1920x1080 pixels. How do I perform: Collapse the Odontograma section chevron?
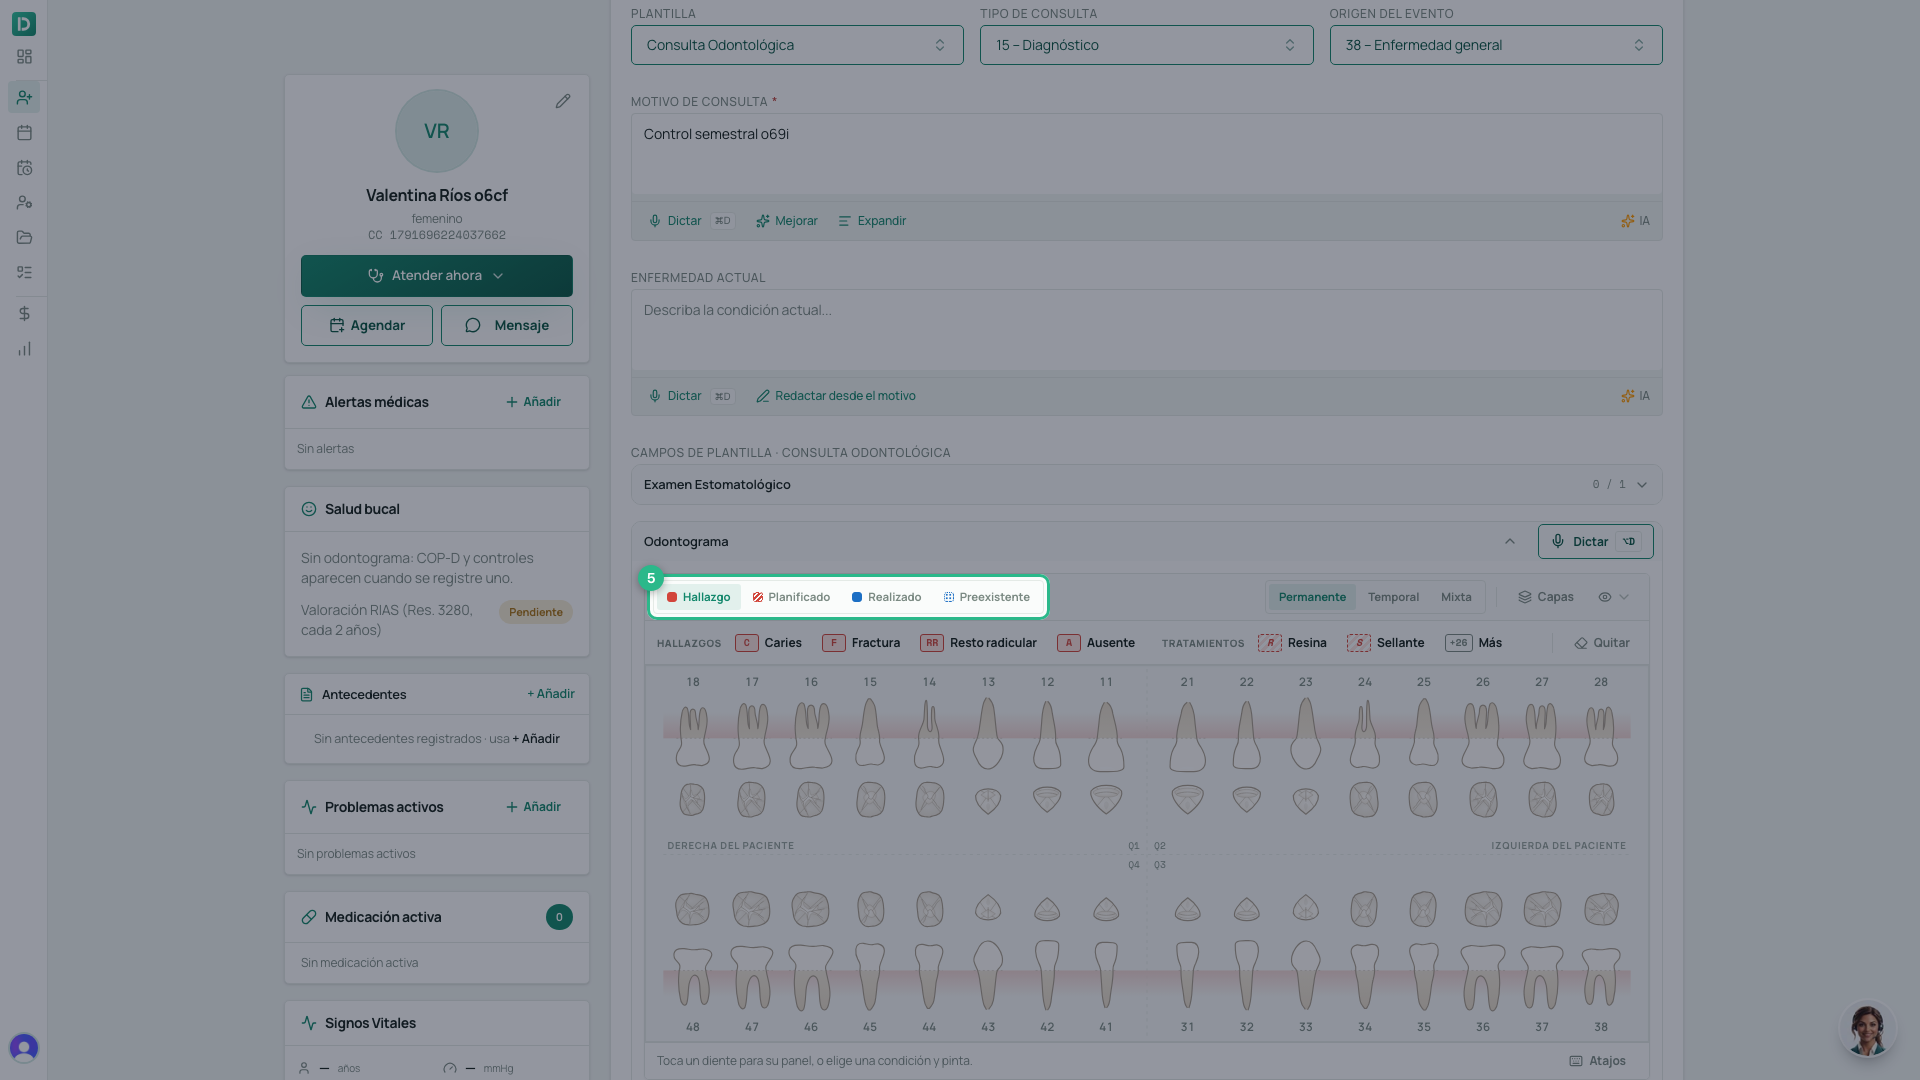pyautogui.click(x=1509, y=542)
